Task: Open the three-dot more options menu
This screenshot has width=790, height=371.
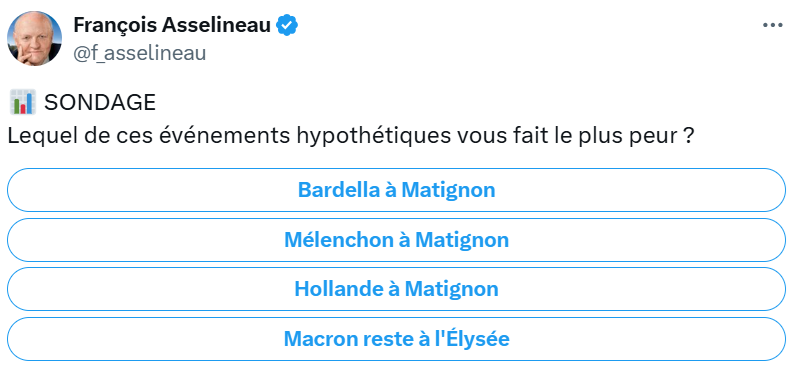Action: [x=773, y=25]
